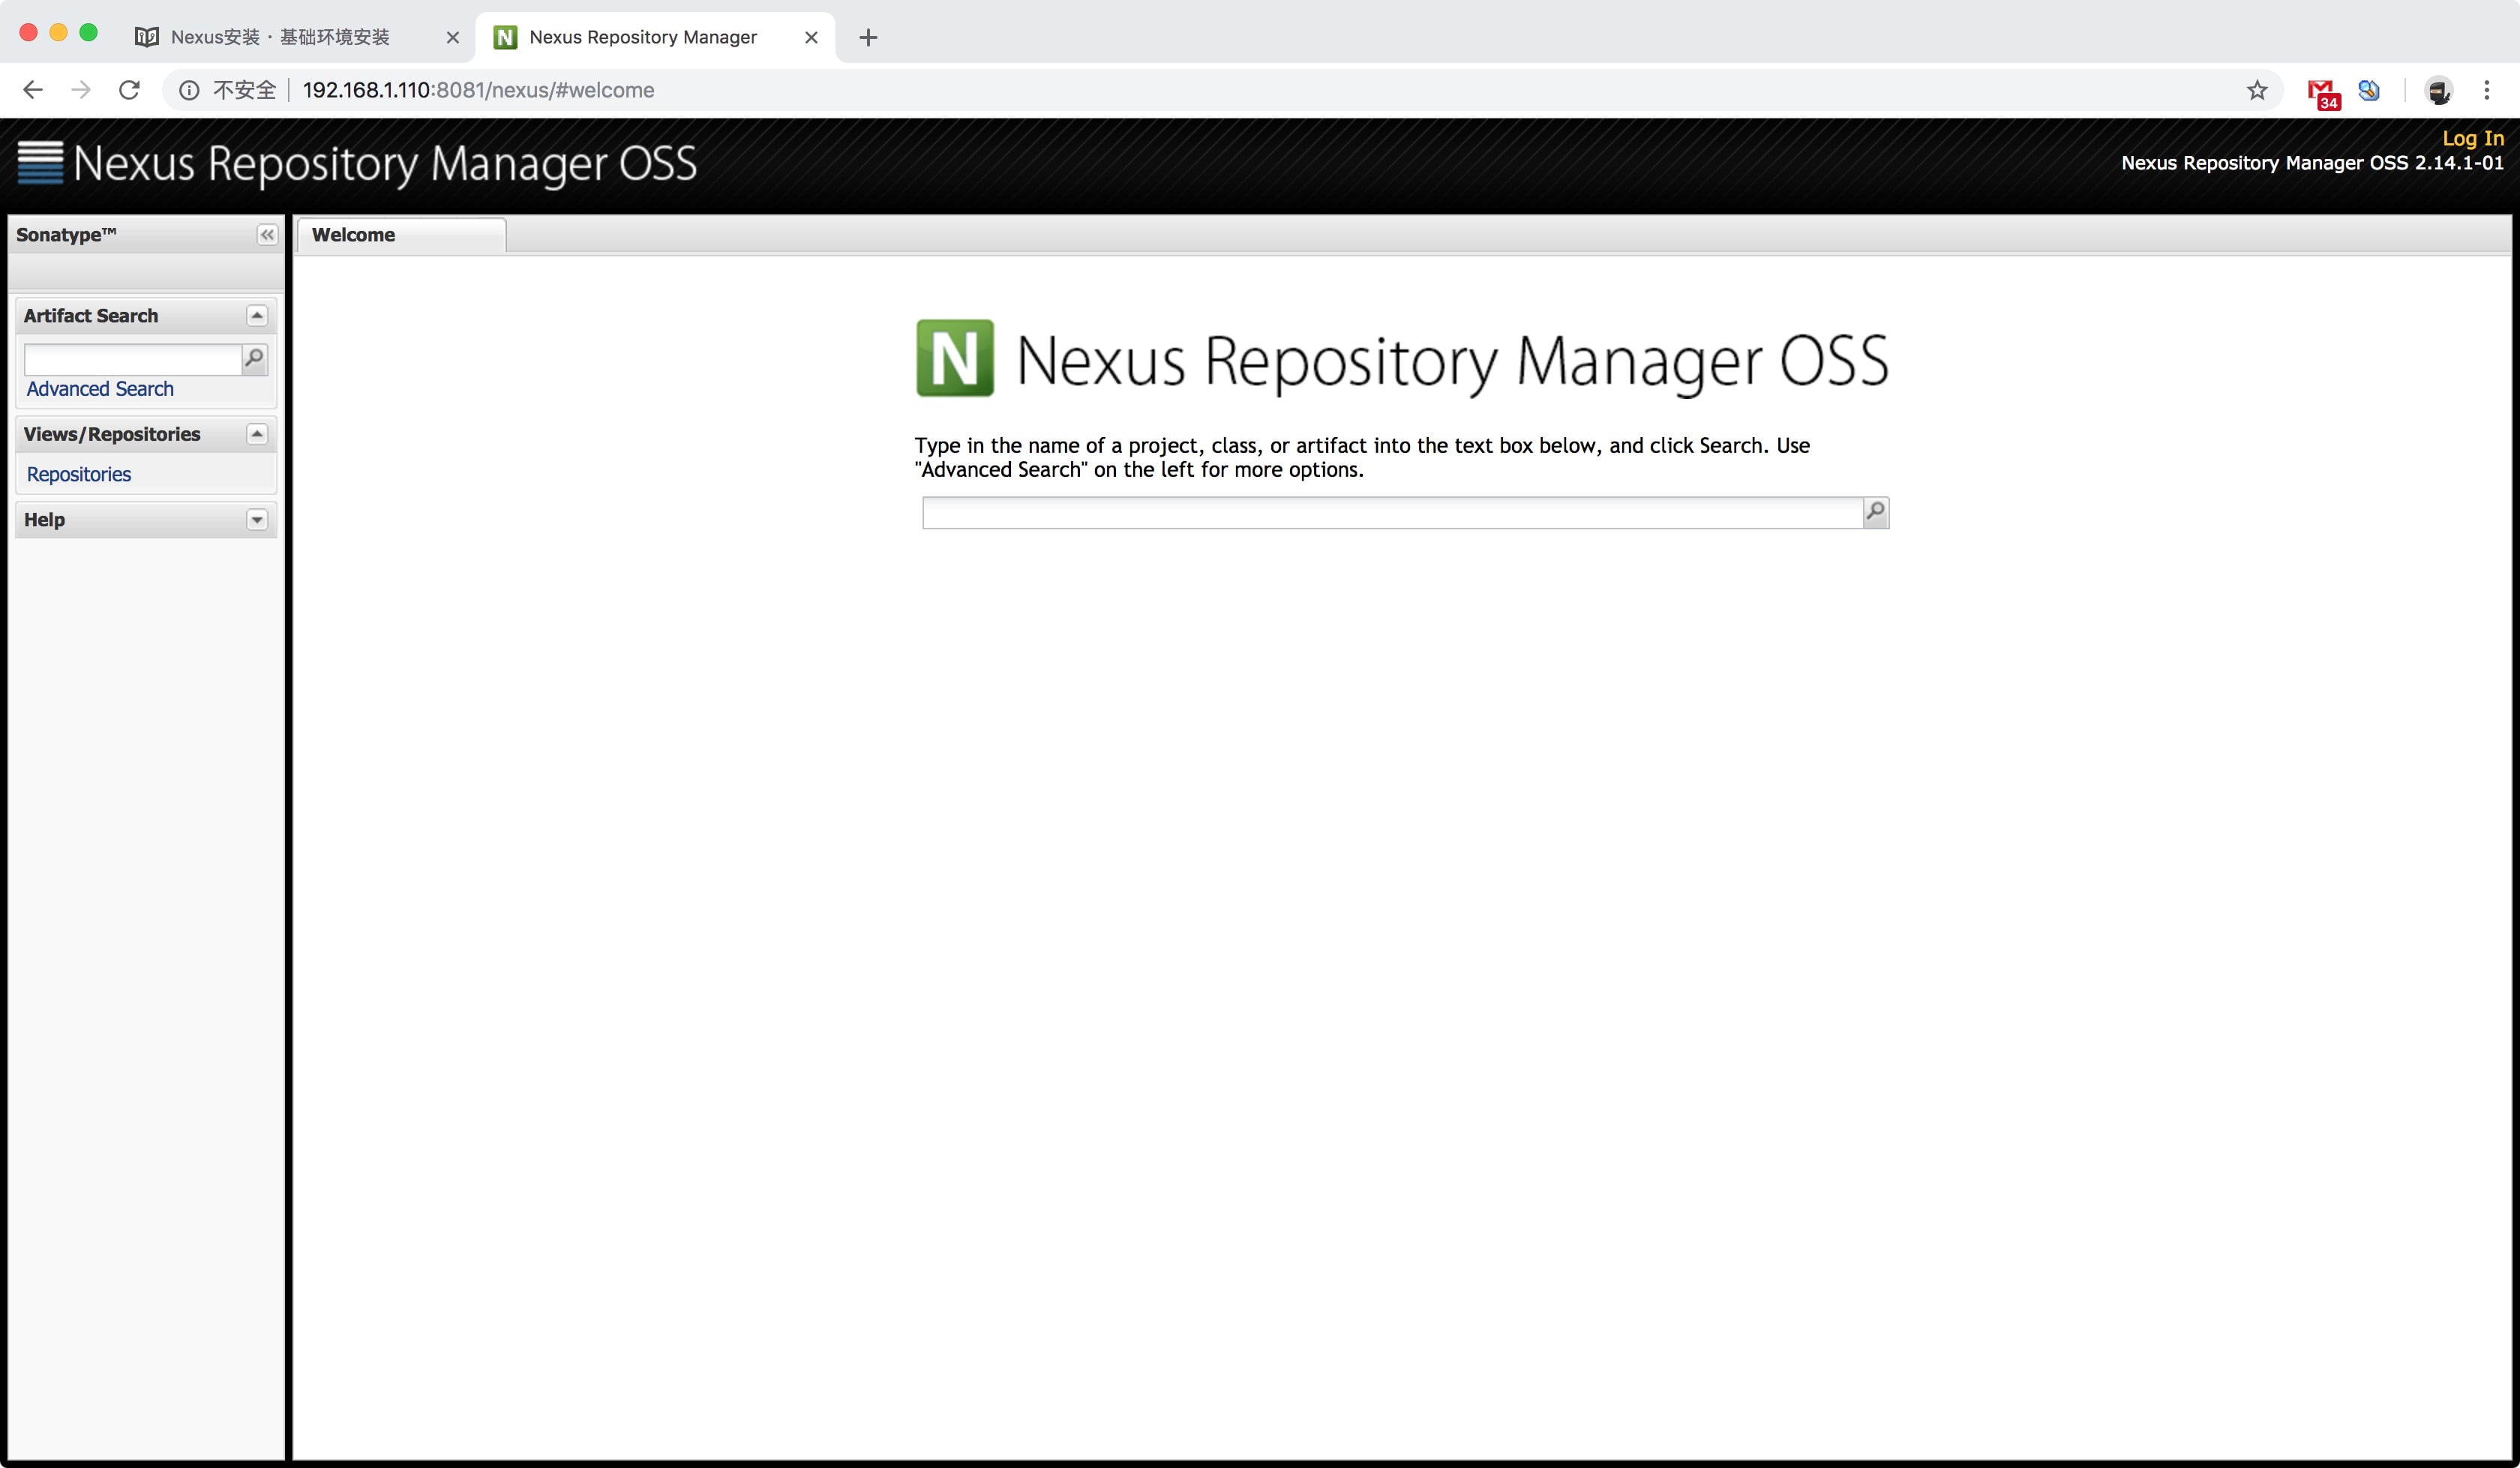Image resolution: width=2520 pixels, height=1468 pixels.
Task: Focus the main welcome search text box
Action: [1390, 513]
